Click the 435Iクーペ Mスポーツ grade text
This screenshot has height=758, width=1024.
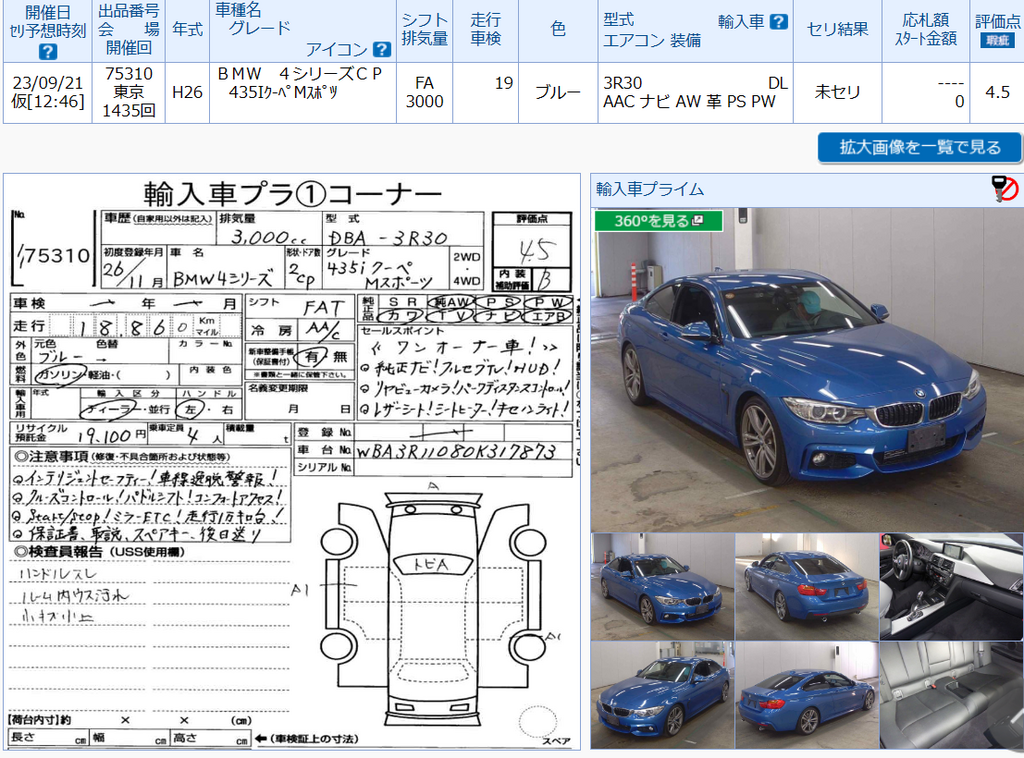283,93
